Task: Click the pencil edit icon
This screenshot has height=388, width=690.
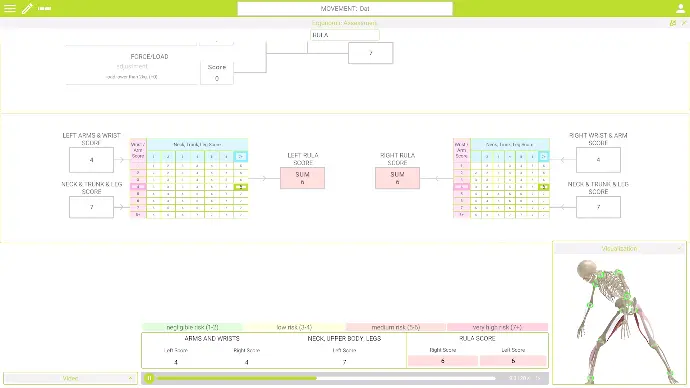Action: click(x=27, y=8)
